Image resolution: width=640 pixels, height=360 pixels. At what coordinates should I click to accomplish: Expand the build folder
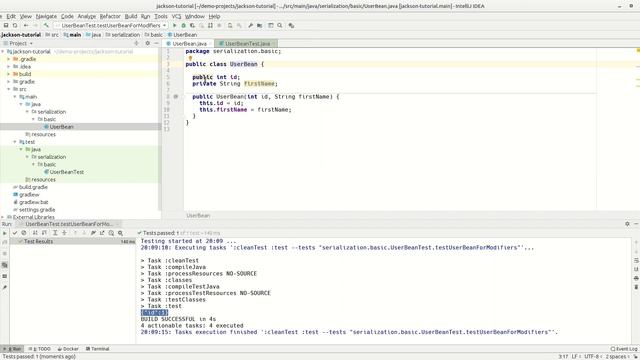(9, 74)
